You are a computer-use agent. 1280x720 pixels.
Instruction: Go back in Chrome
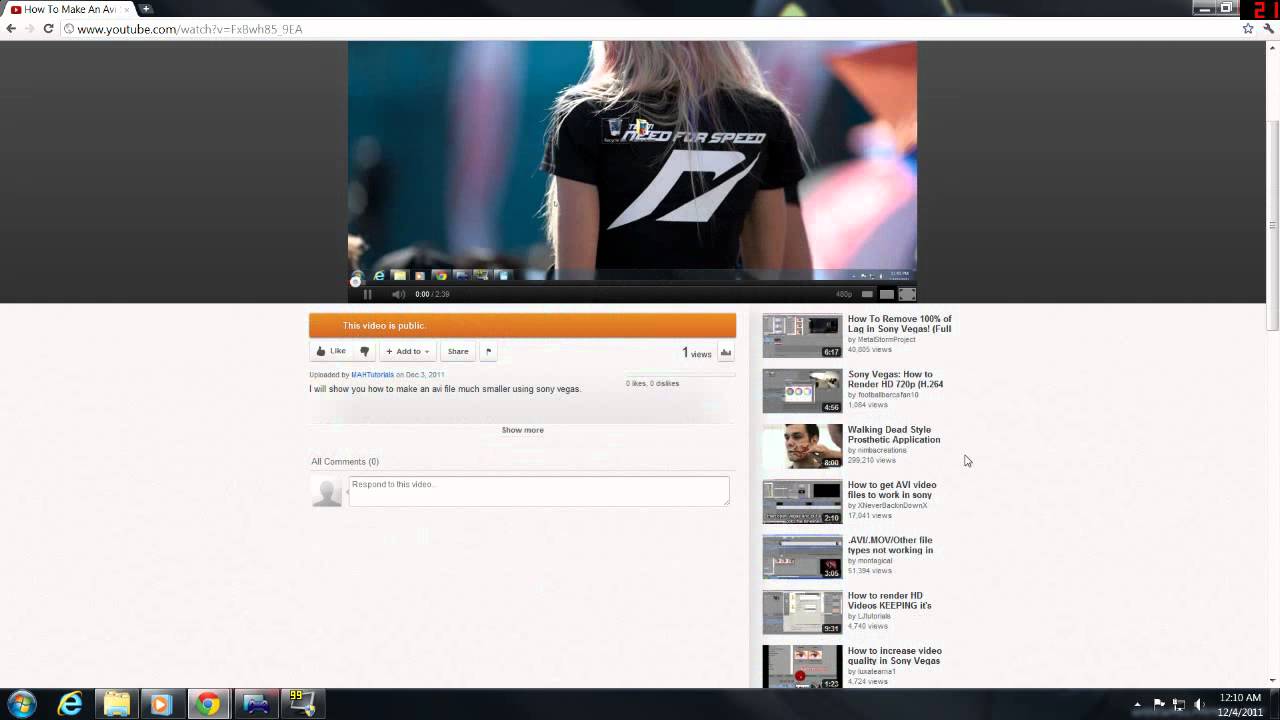tap(11, 29)
